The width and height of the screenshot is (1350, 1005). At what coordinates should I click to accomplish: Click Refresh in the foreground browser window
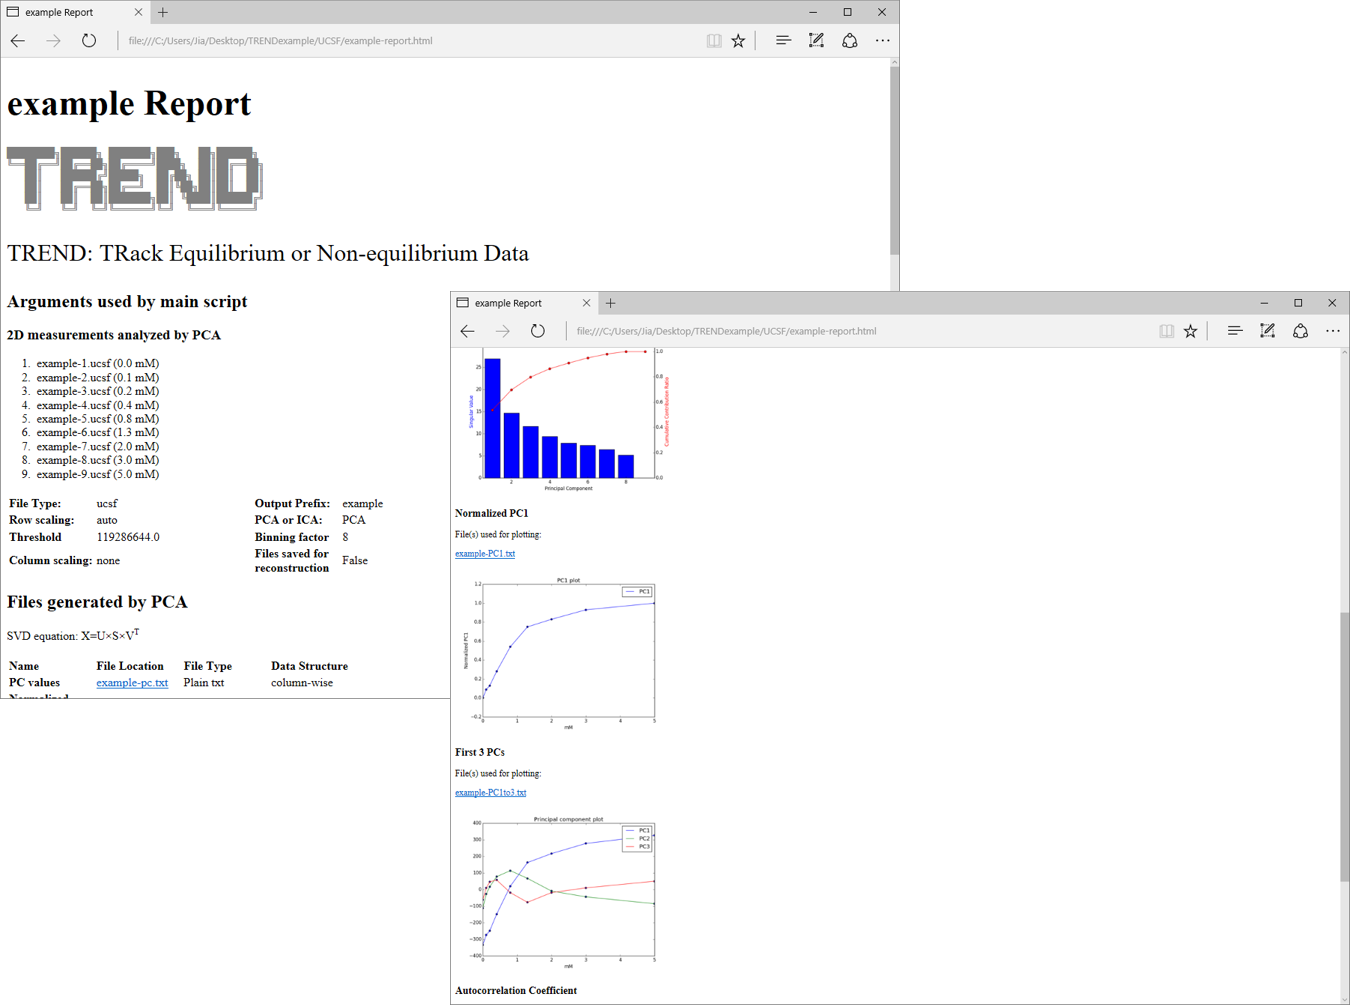tap(538, 331)
